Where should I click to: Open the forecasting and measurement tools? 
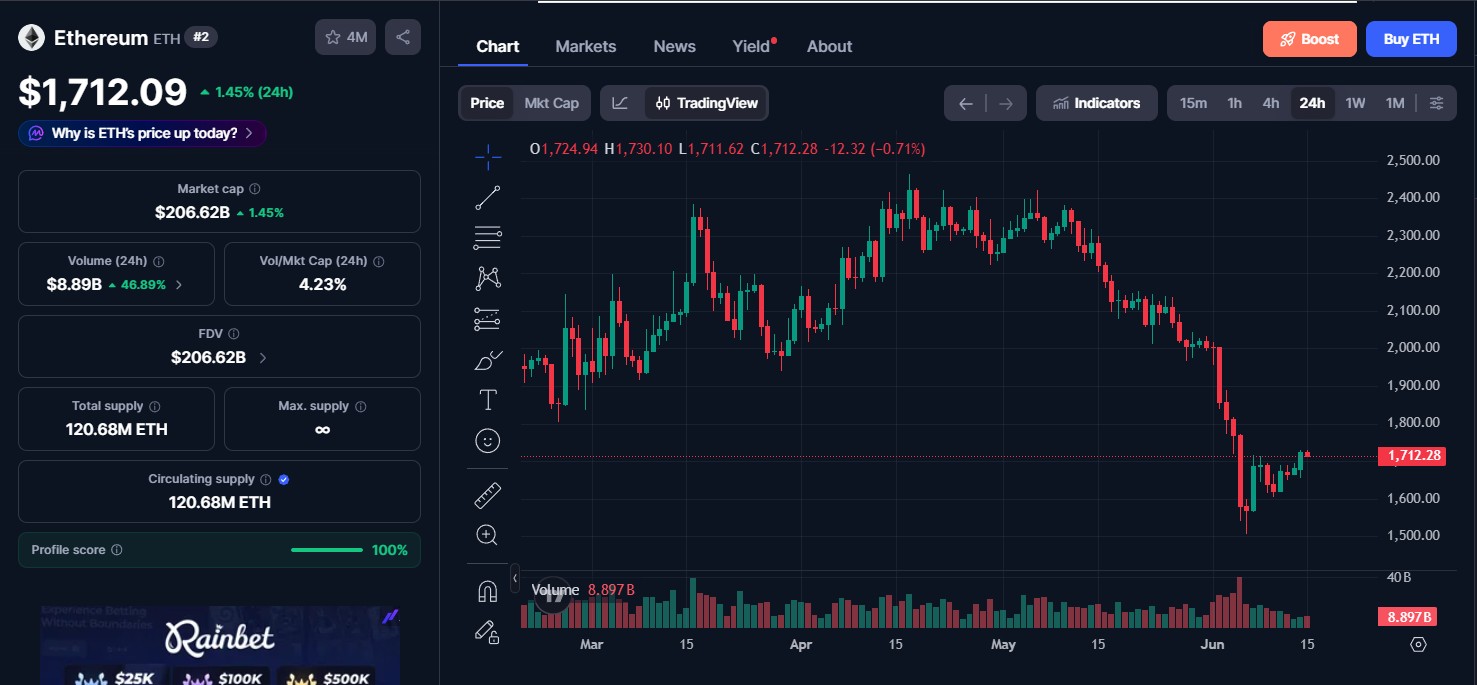(x=488, y=319)
